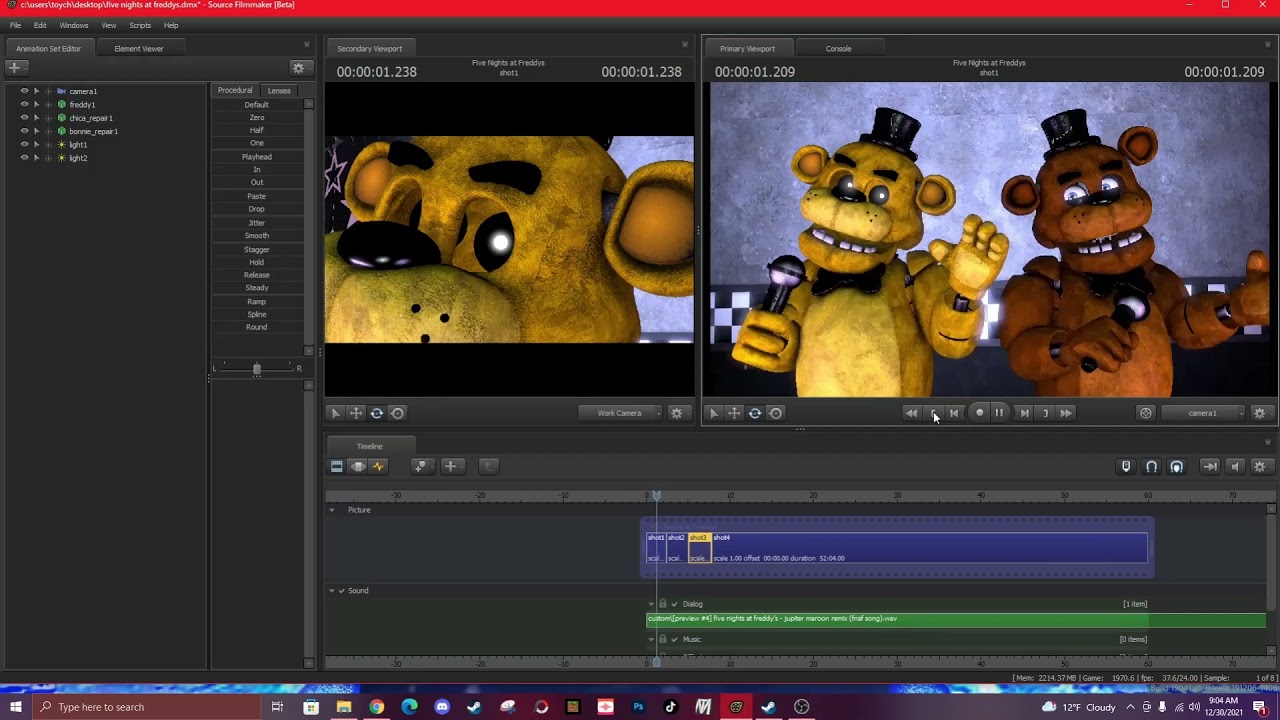The image size is (1280, 720).
Task: Adjust the left-right preset balance slider
Action: coord(257,369)
